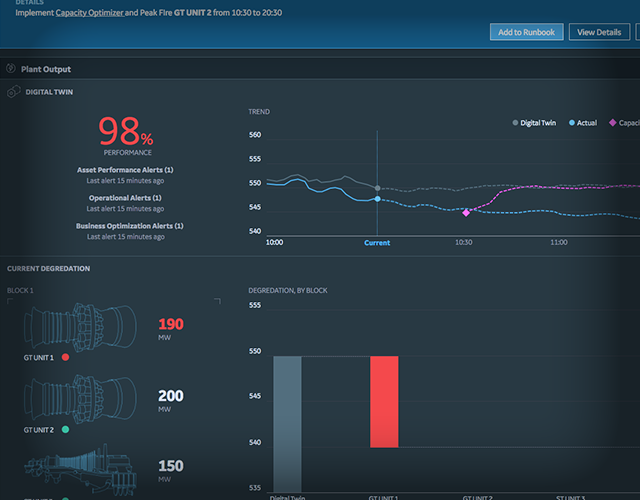
Task: Select the DEGREDATION, BY BLOCK chart title
Action: [288, 291]
